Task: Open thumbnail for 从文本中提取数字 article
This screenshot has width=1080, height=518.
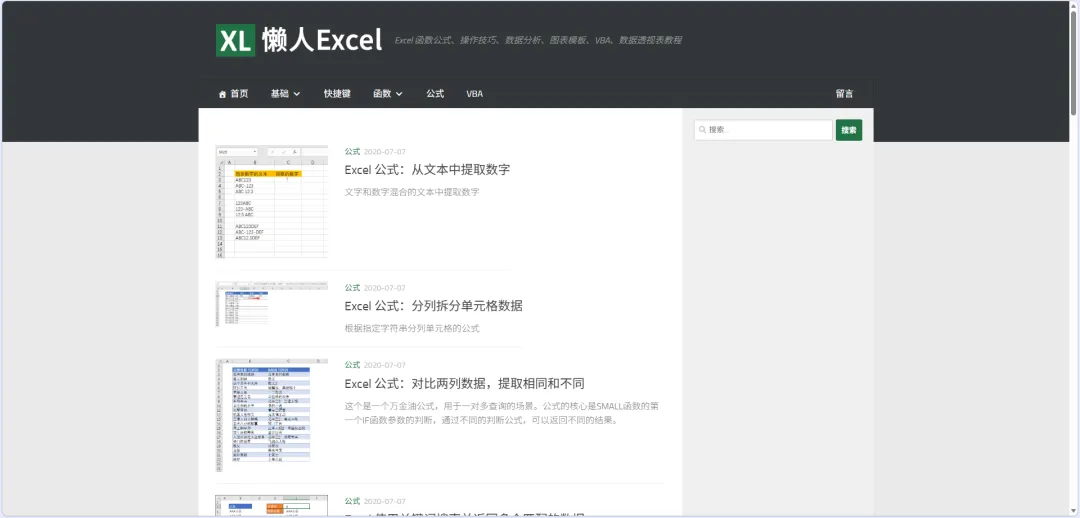Action: click(271, 201)
